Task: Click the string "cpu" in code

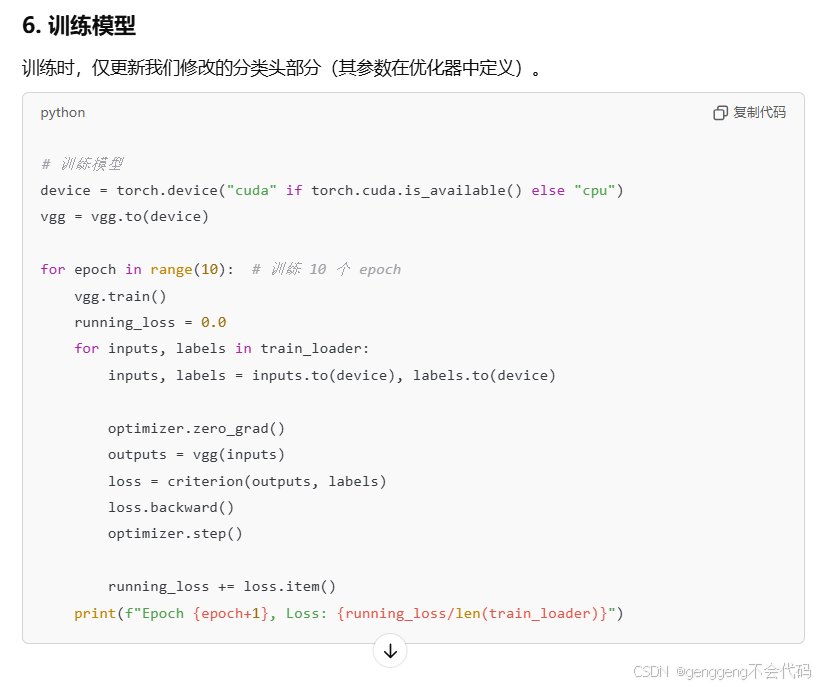Action: tap(595, 190)
